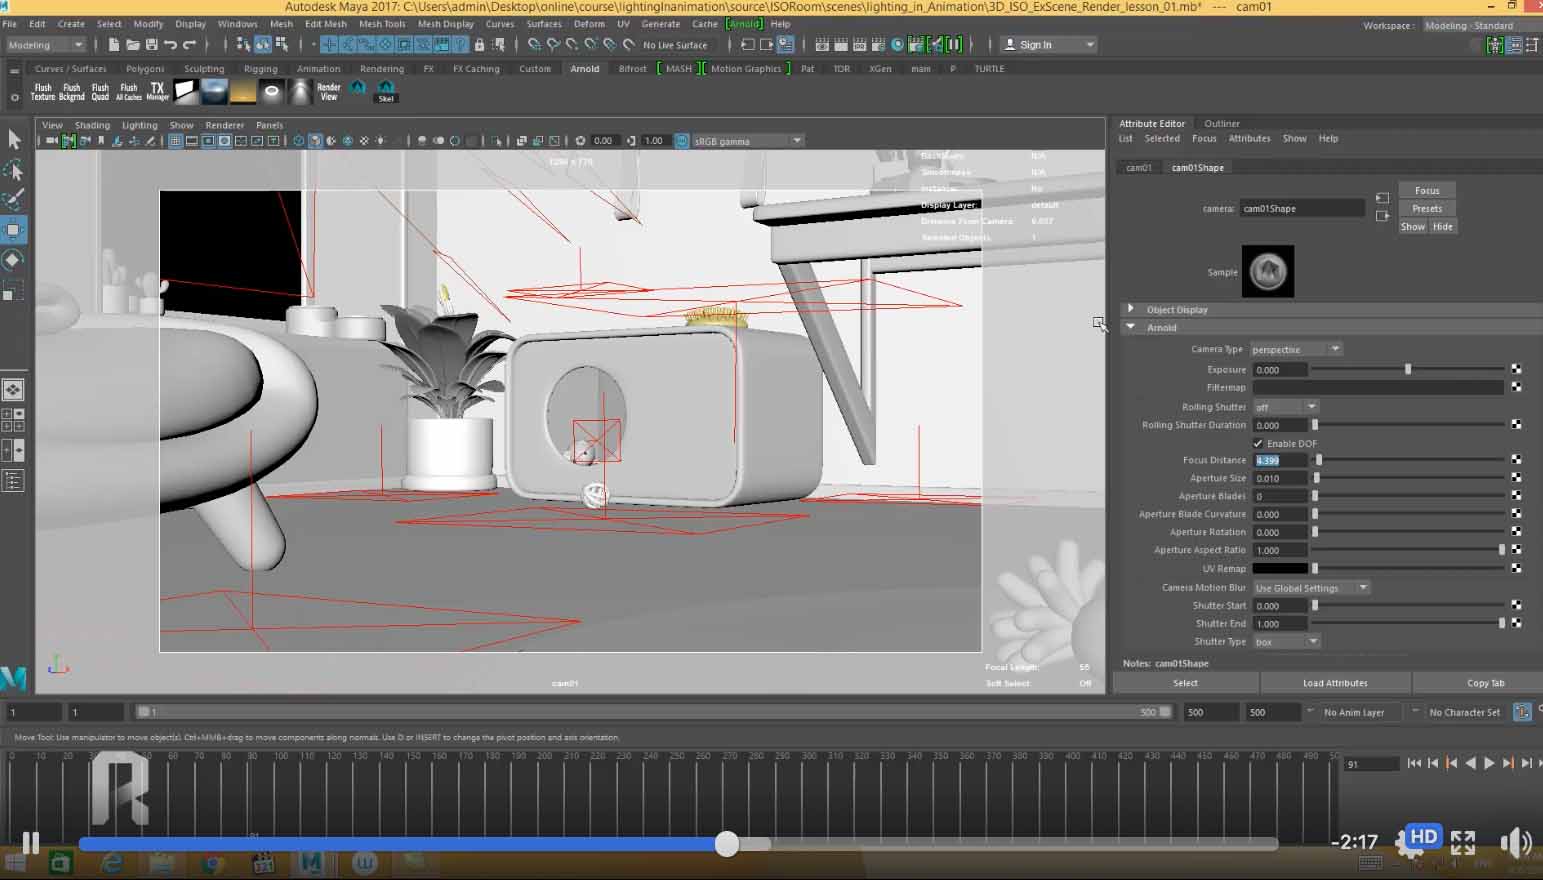
Task: Open the Rendering shelf tab
Action: 381,69
